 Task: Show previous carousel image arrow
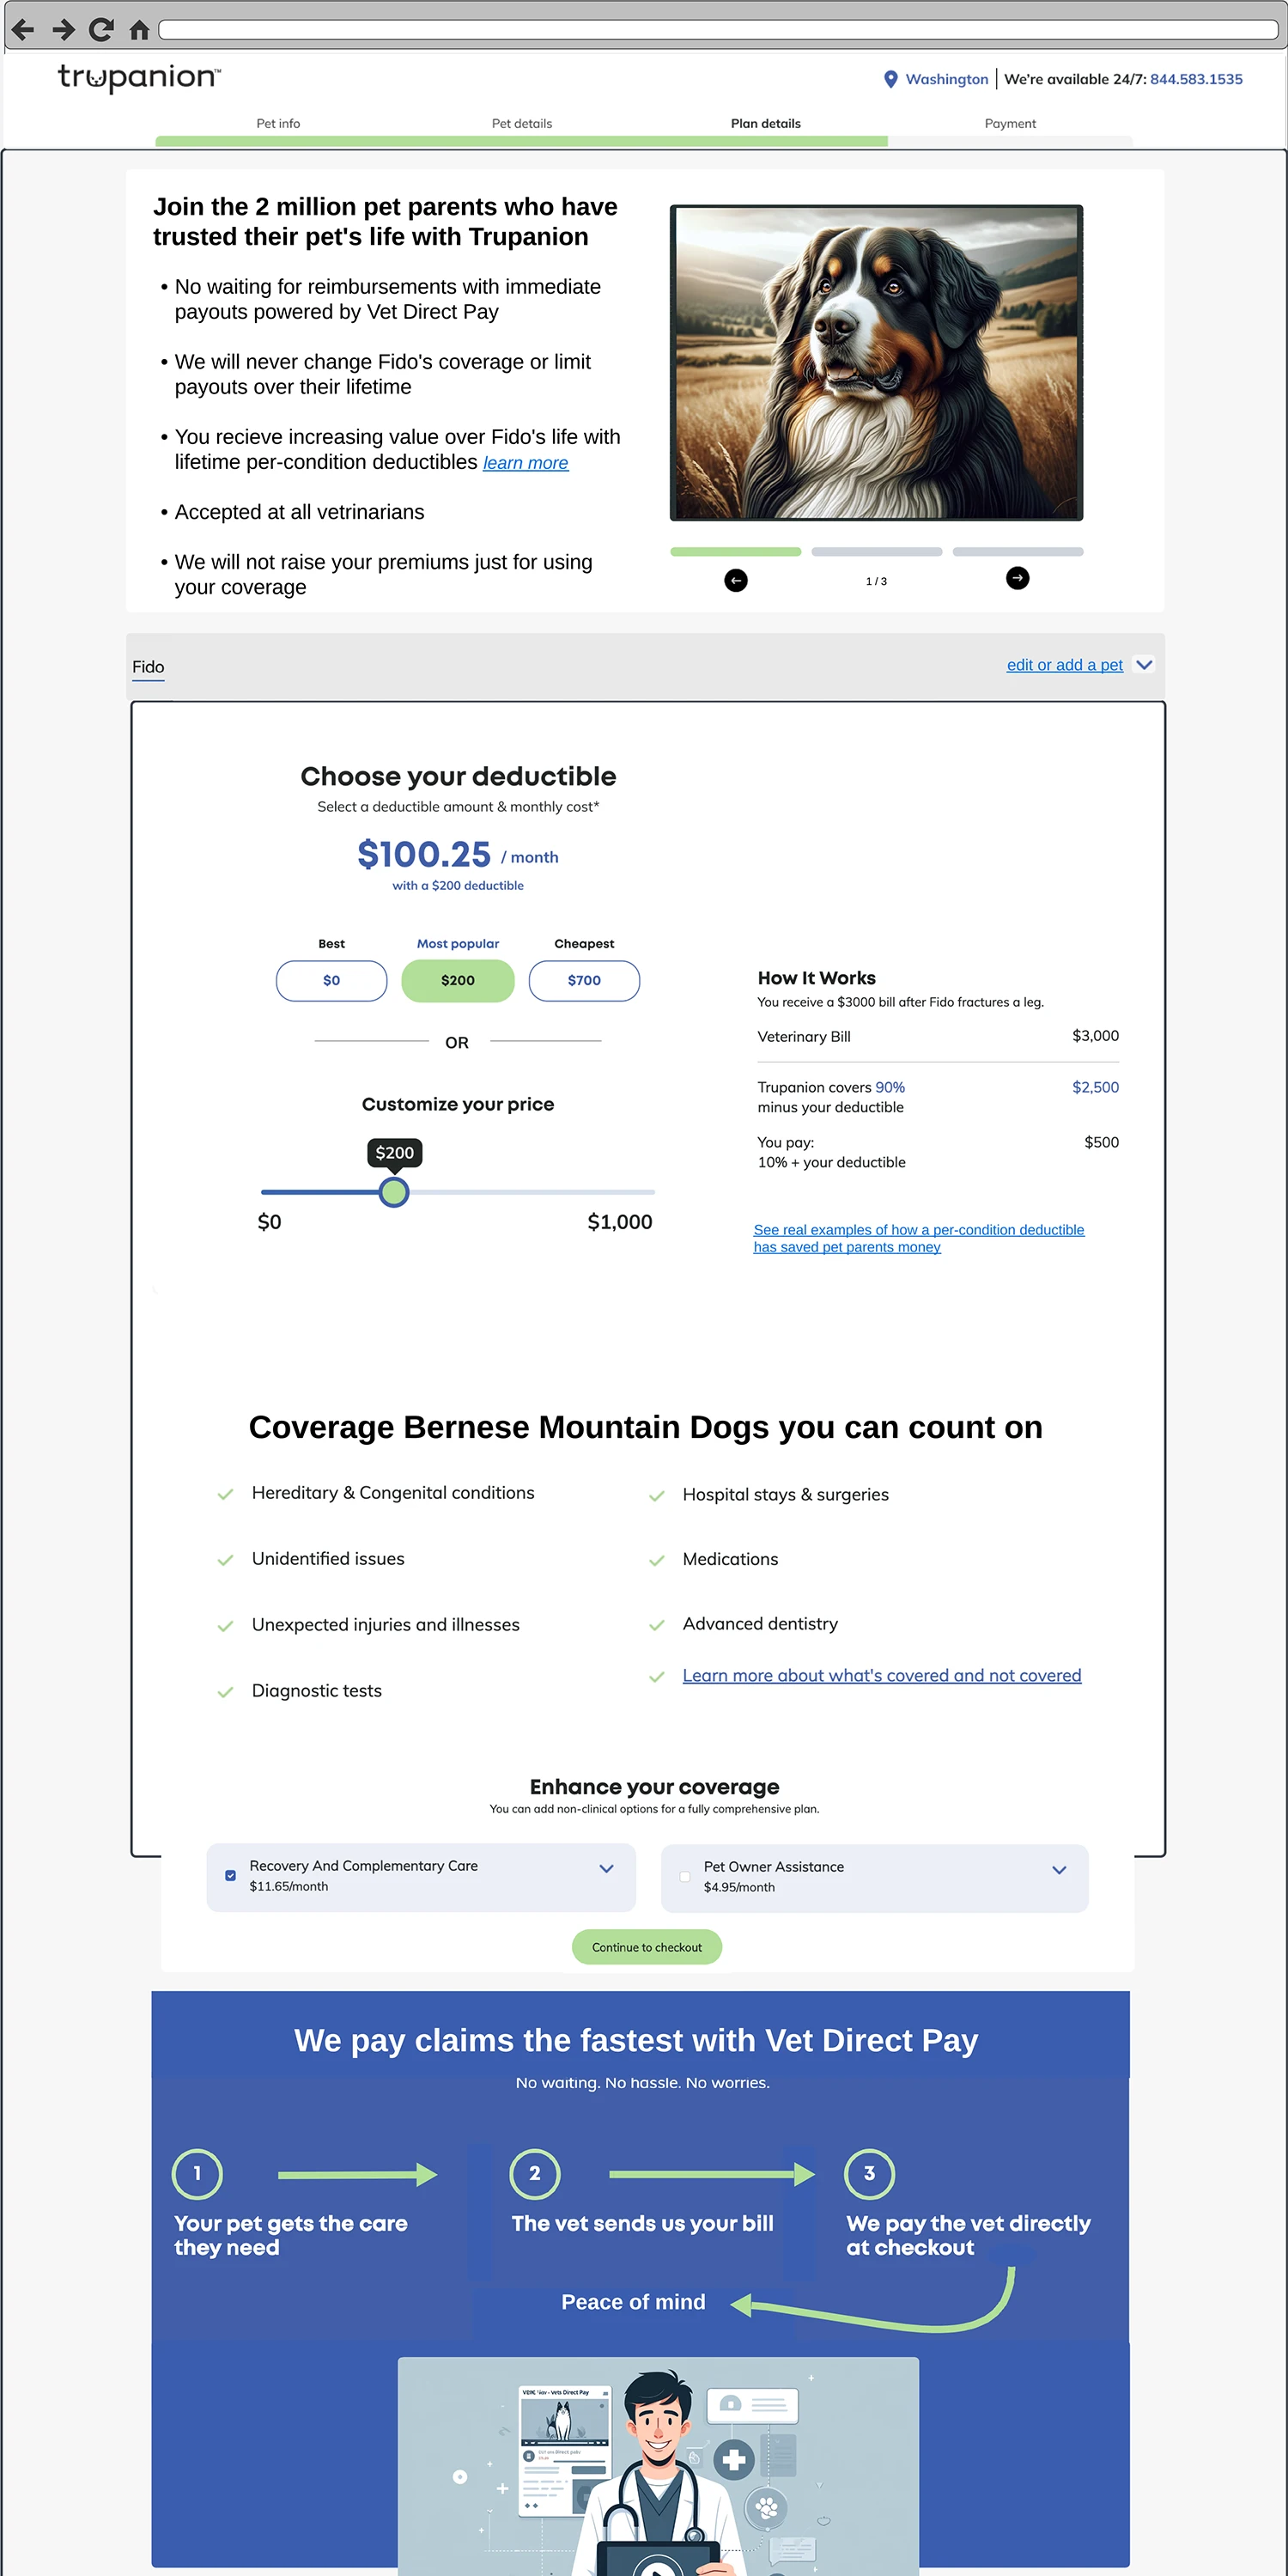click(735, 580)
